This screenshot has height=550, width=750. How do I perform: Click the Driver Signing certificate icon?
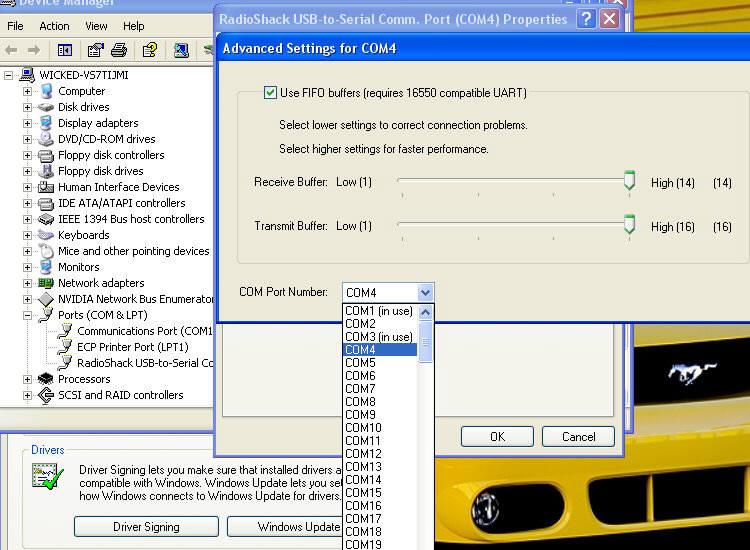tap(47, 476)
